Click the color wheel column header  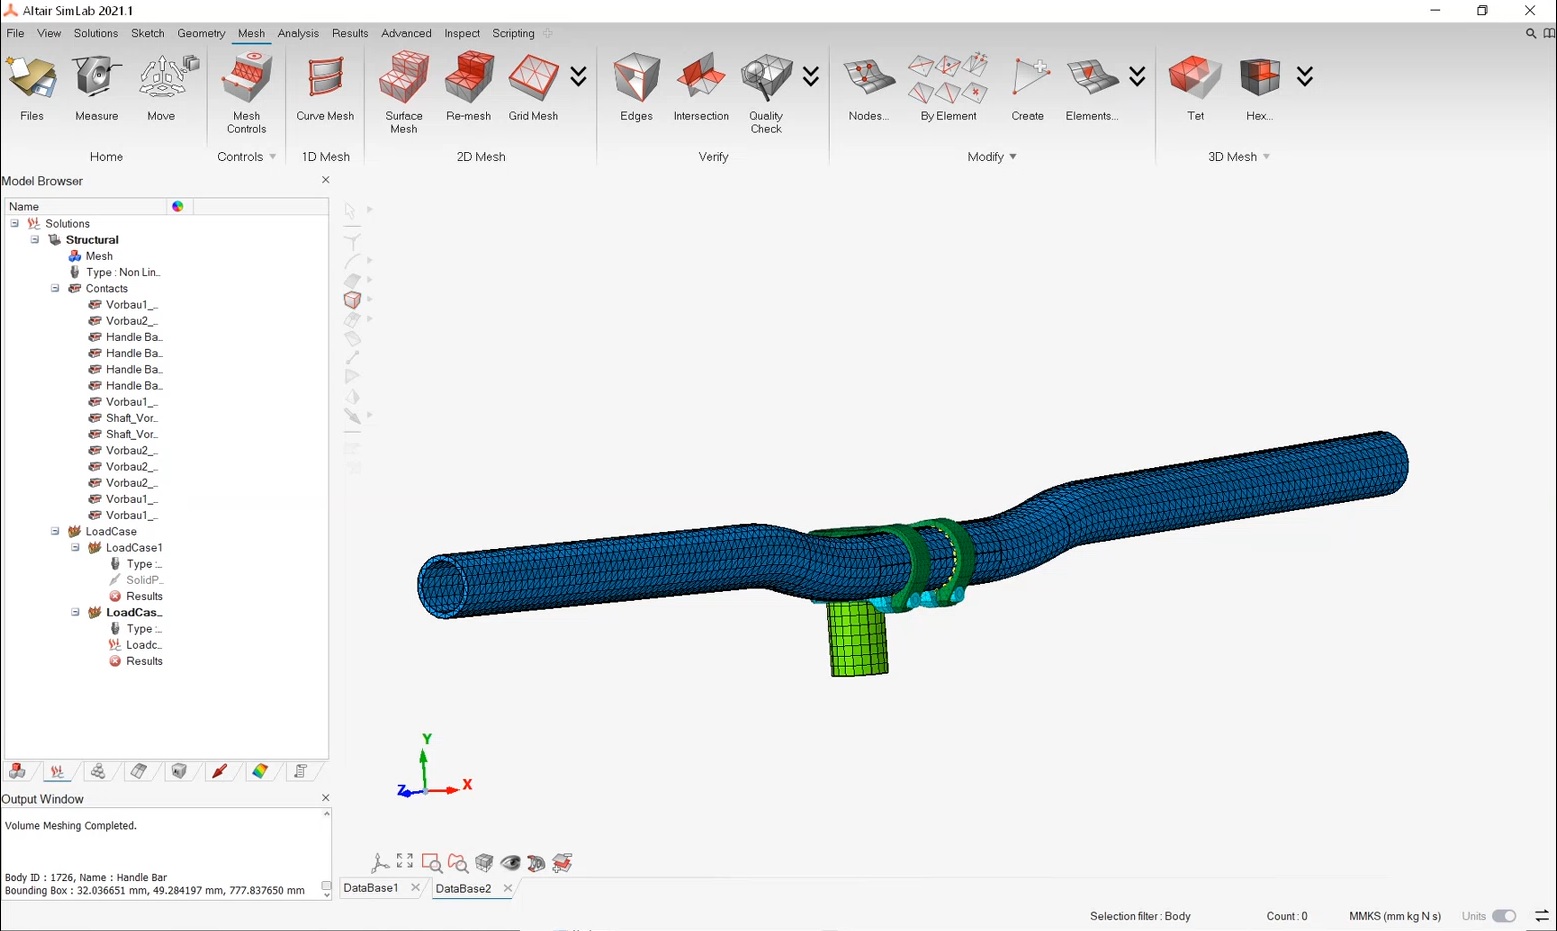(178, 206)
